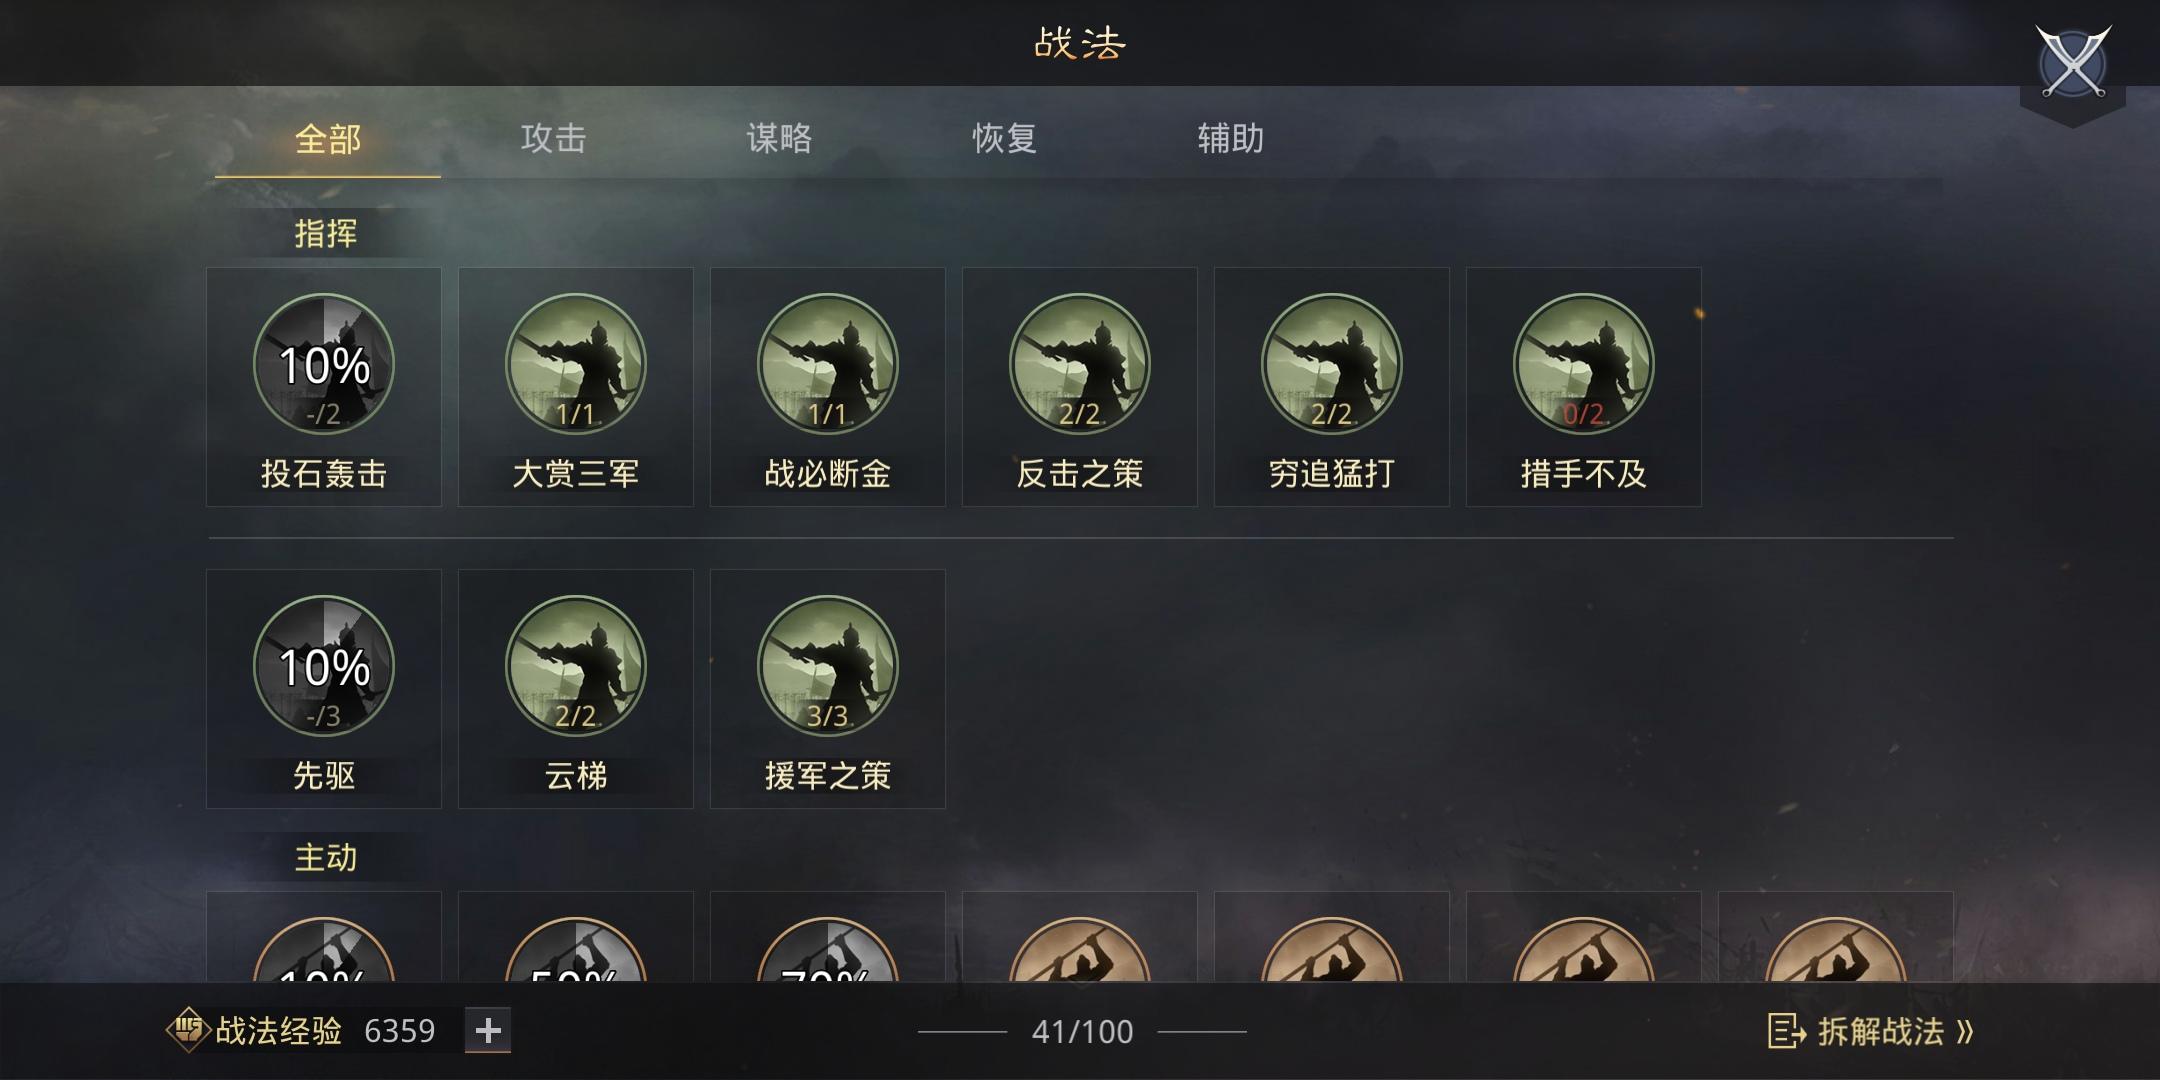This screenshot has height=1080, width=2160.
Task: Click the 战法经验 fist icon
Action: tap(187, 1030)
